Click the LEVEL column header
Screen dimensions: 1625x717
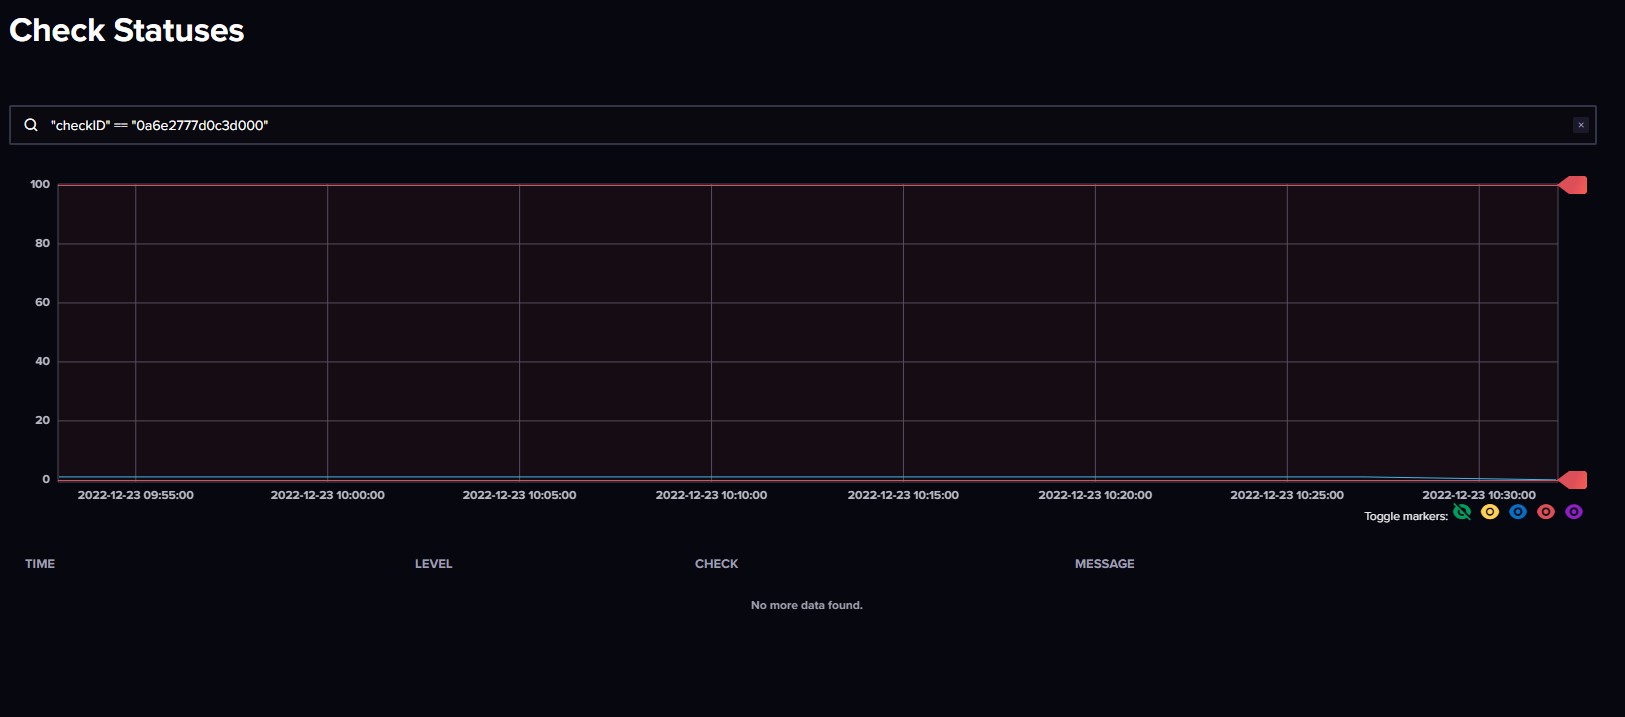coord(434,564)
